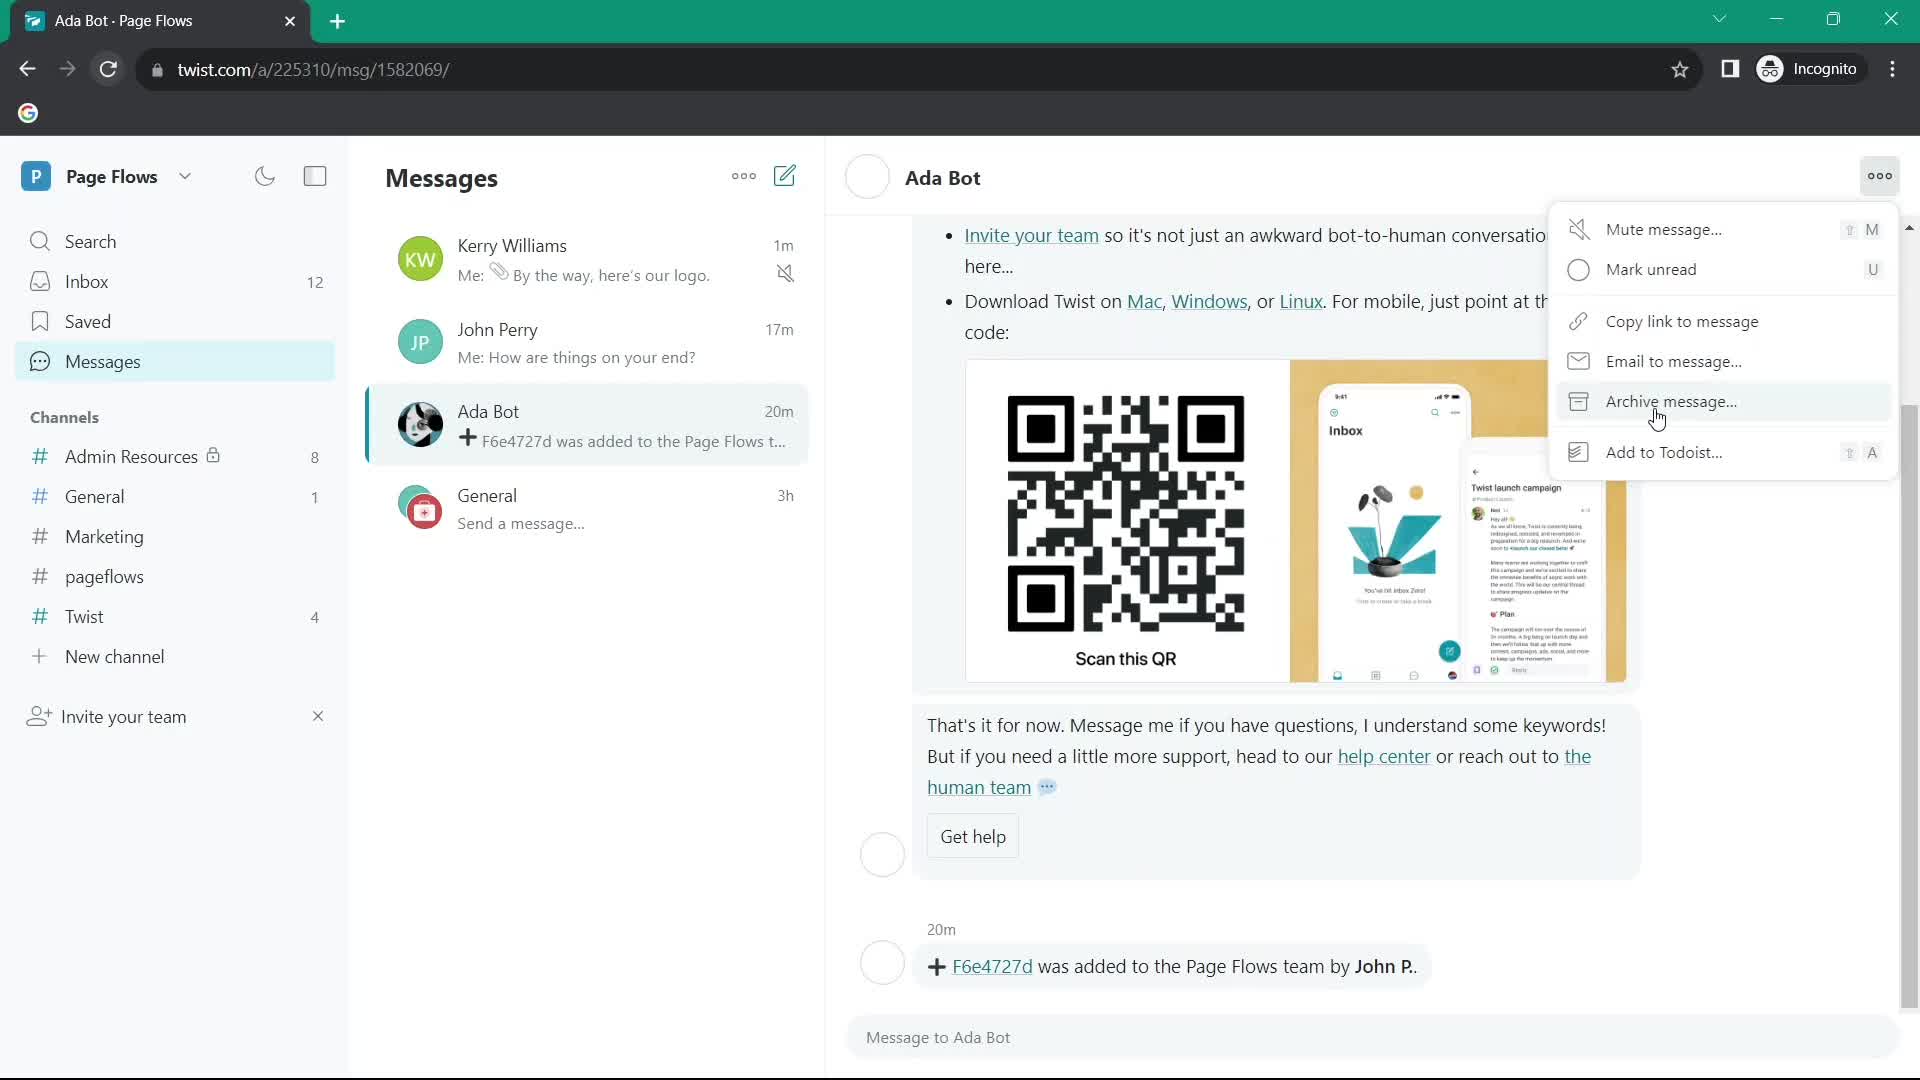Dismiss the Invite your team prompt
1920x1080 pixels.
318,716
